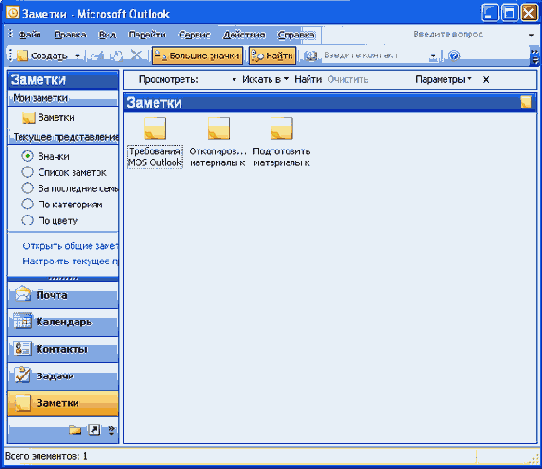This screenshot has width=542, height=469.
Task: Click the address book icon
Action: pyautogui.click(x=311, y=56)
